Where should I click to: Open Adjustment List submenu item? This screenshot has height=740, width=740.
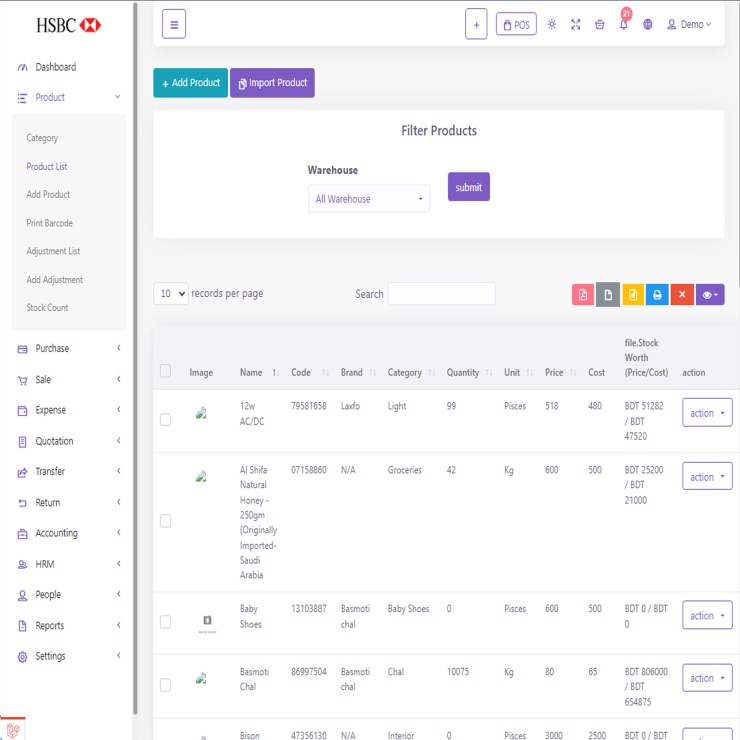point(53,251)
